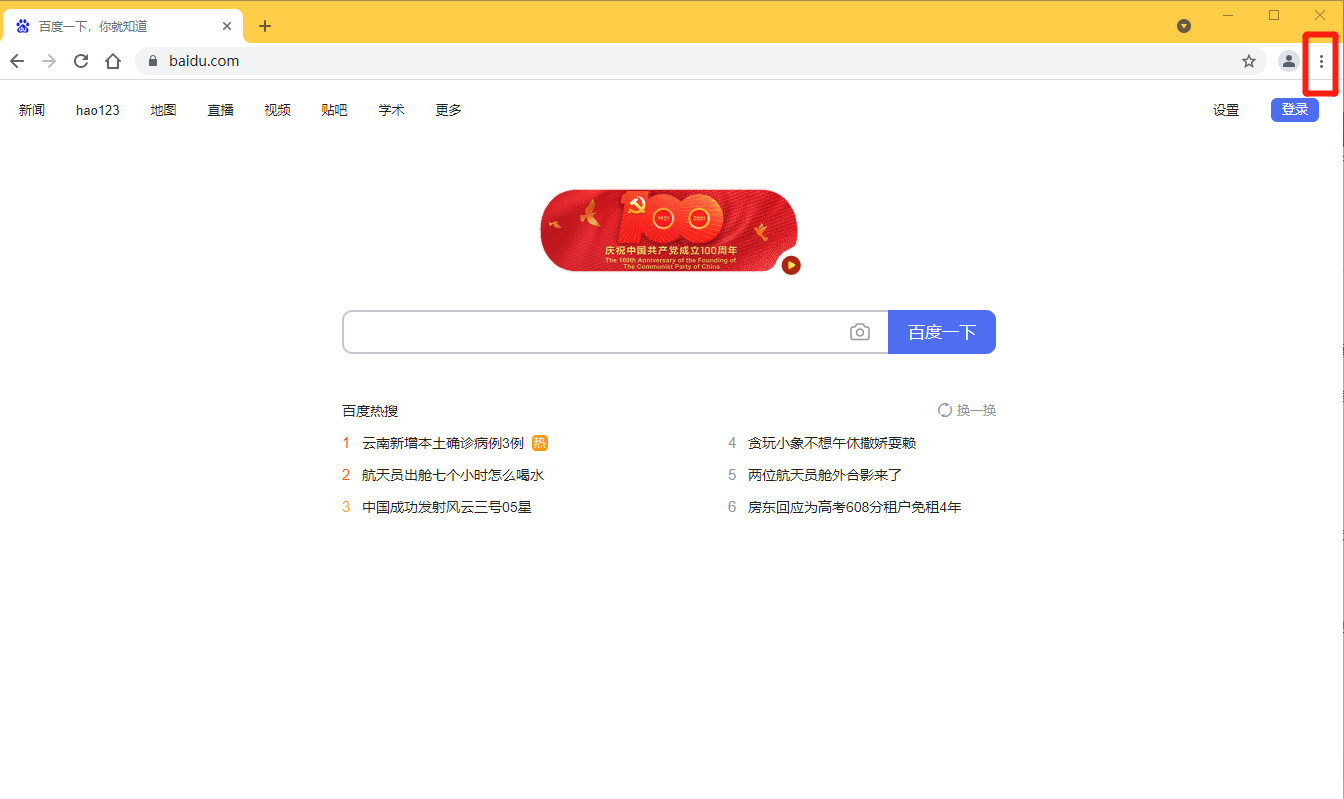This screenshot has height=799, width=1344.
Task: Open the 贴吧 link
Action: coord(334,110)
